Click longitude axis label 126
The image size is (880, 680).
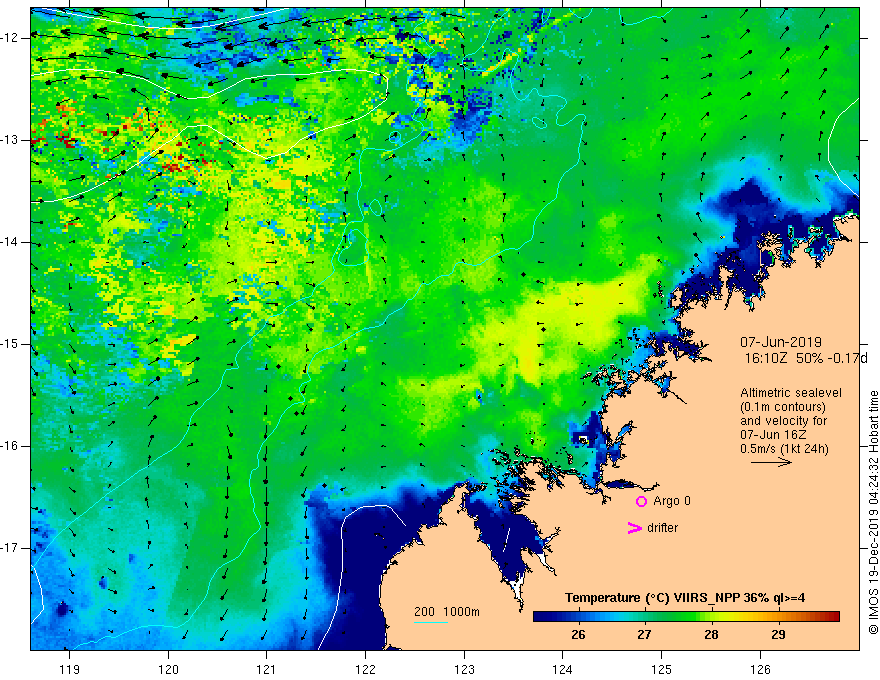760,669
